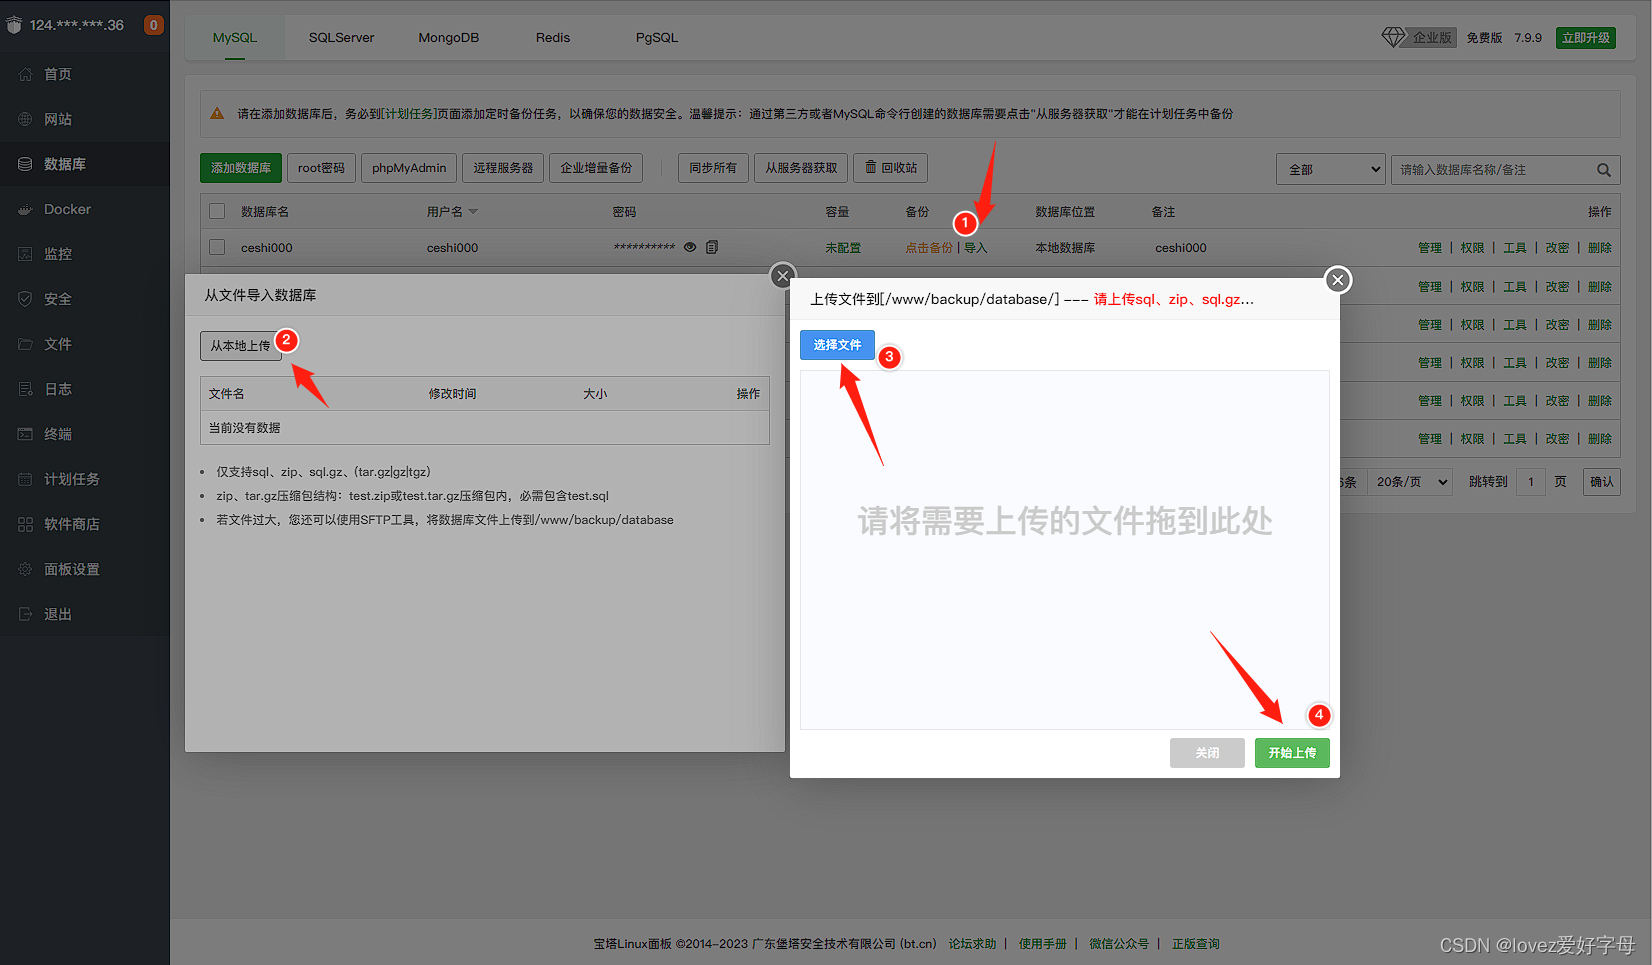Click the 同步所有 button
The height and width of the screenshot is (965, 1652).
[x=713, y=168]
